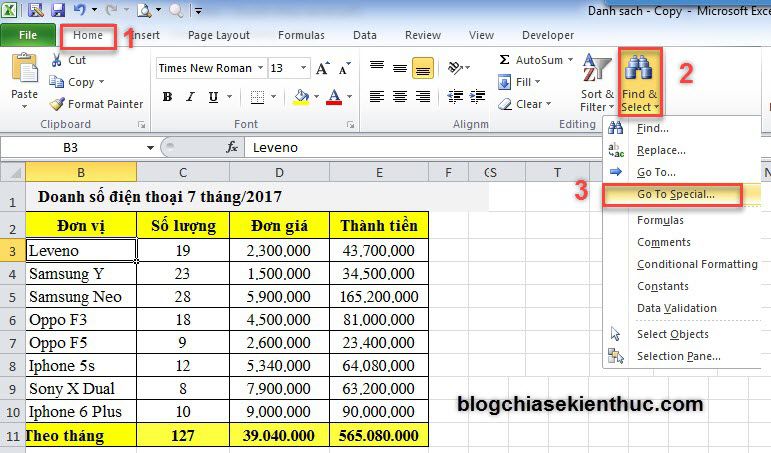Image resolution: width=771 pixels, height=453 pixels.
Task: Align text right
Action: coord(422,96)
